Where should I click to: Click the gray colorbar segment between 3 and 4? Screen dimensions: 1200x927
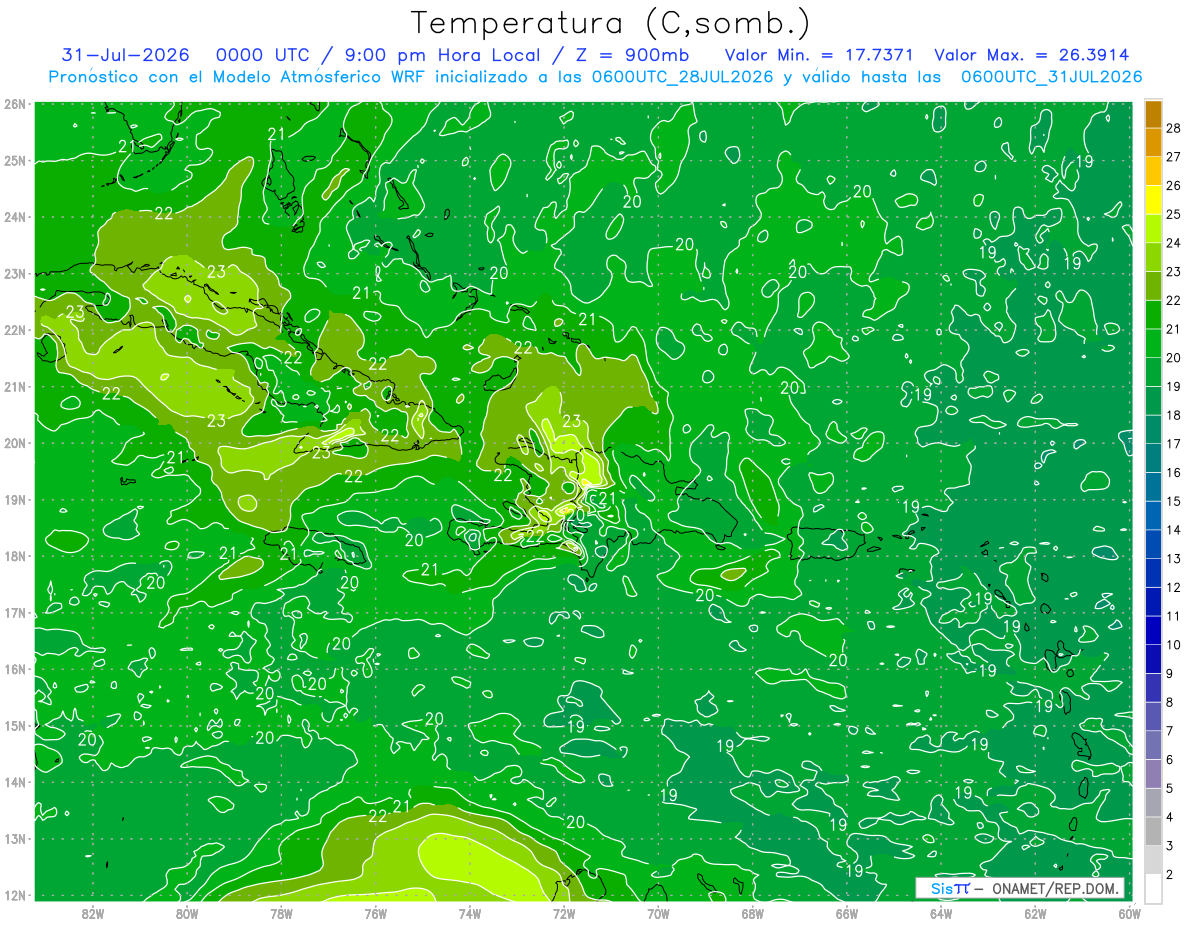[1153, 831]
